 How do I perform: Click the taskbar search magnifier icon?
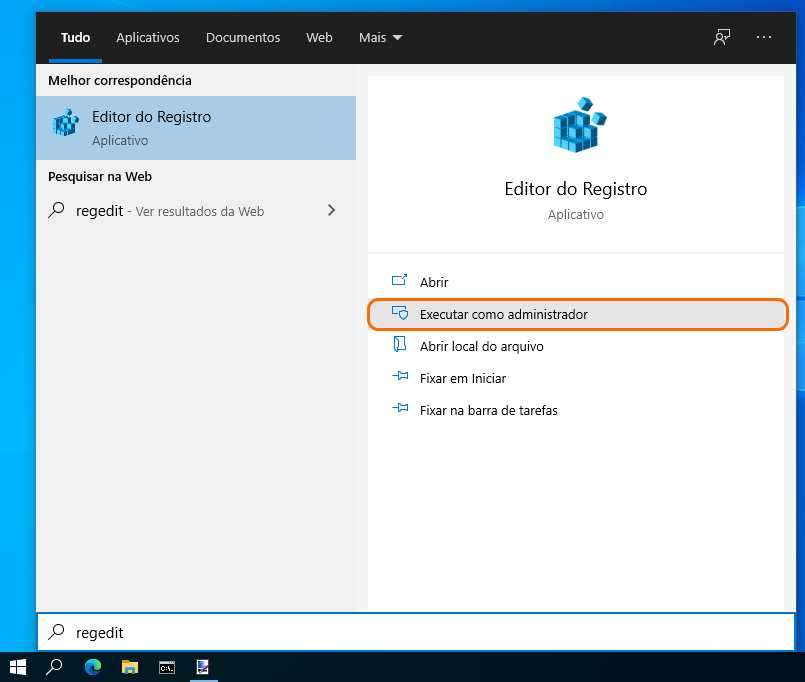click(54, 667)
